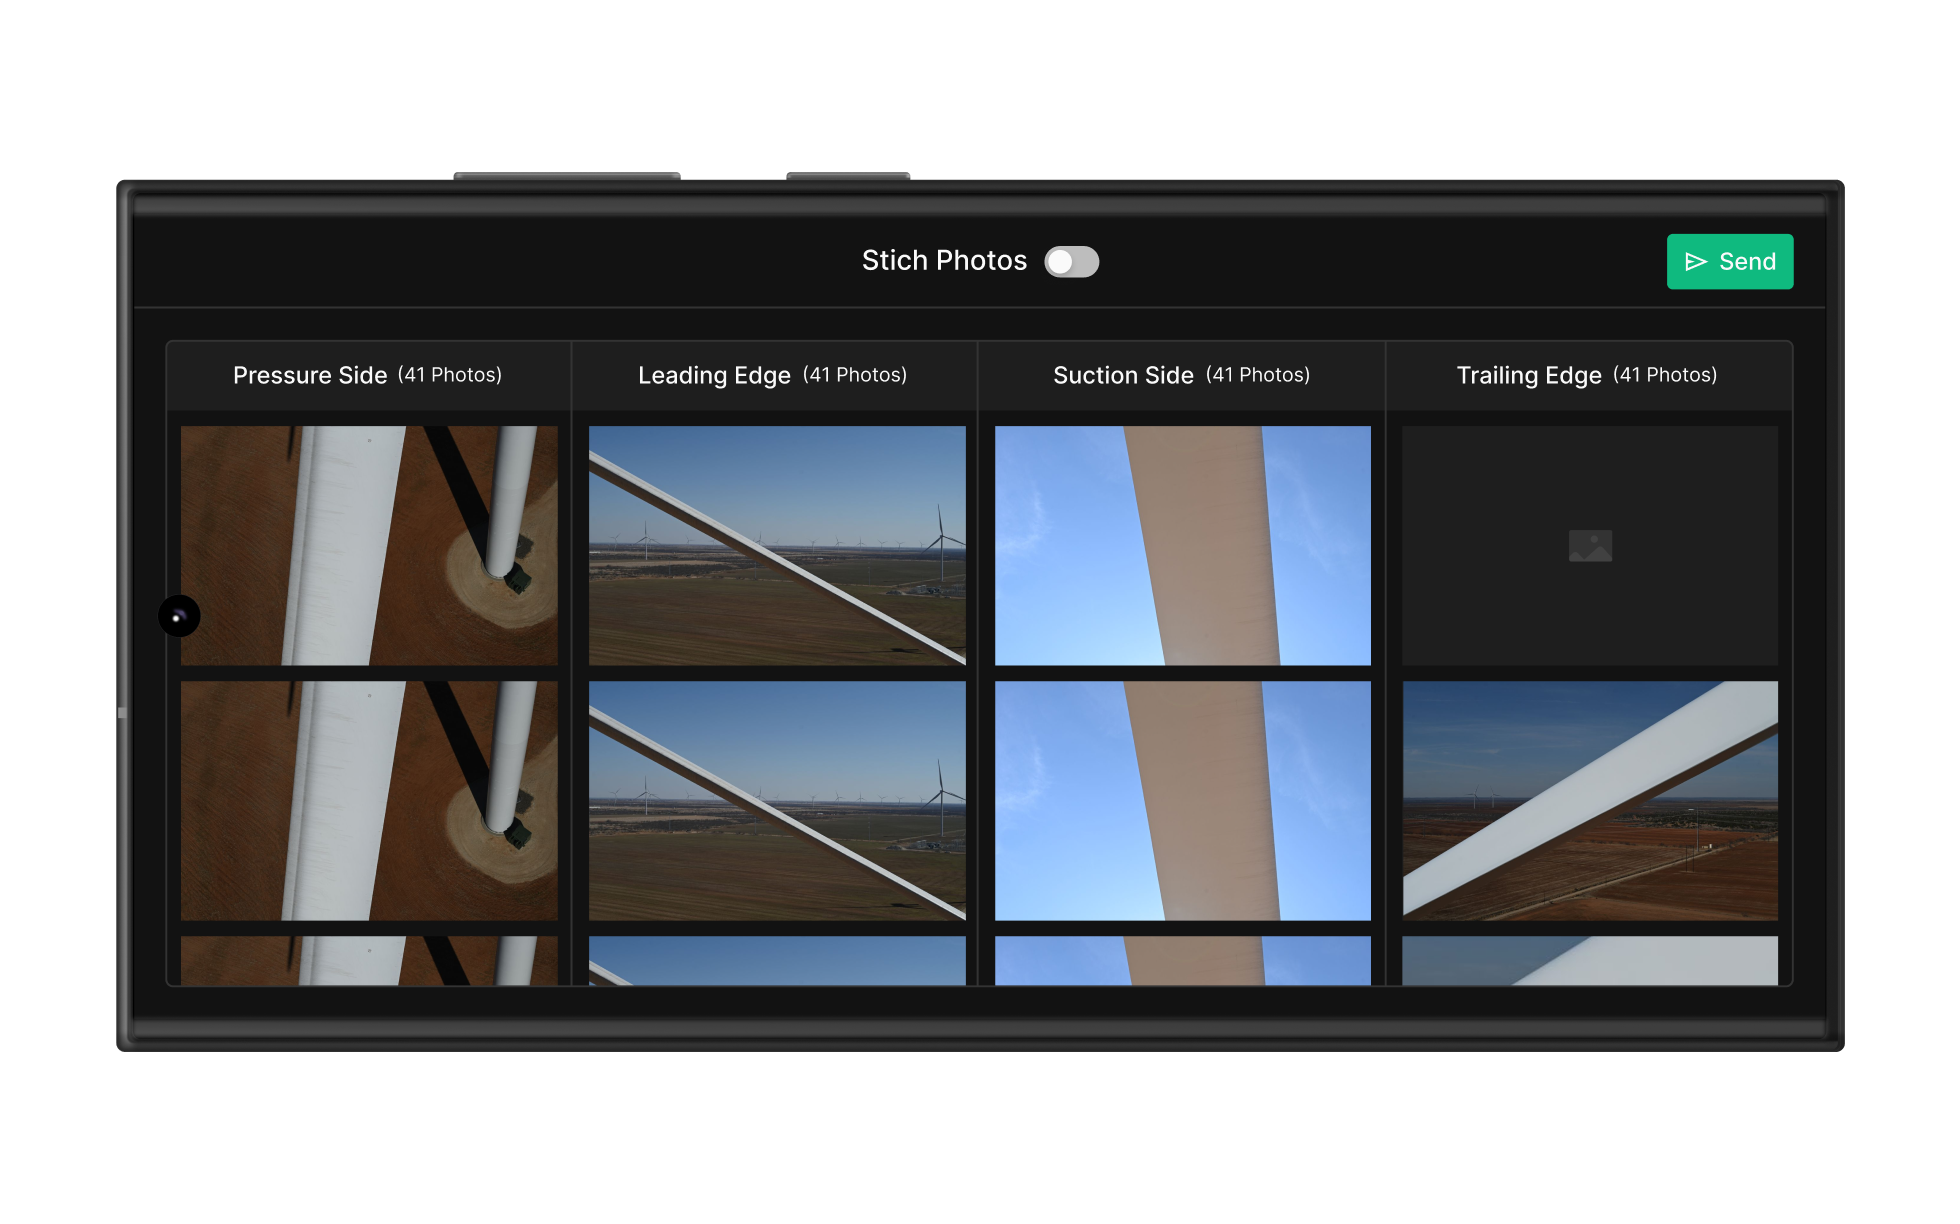
Task: Click the 41 Photos count under Suction Side
Action: tap(1258, 375)
